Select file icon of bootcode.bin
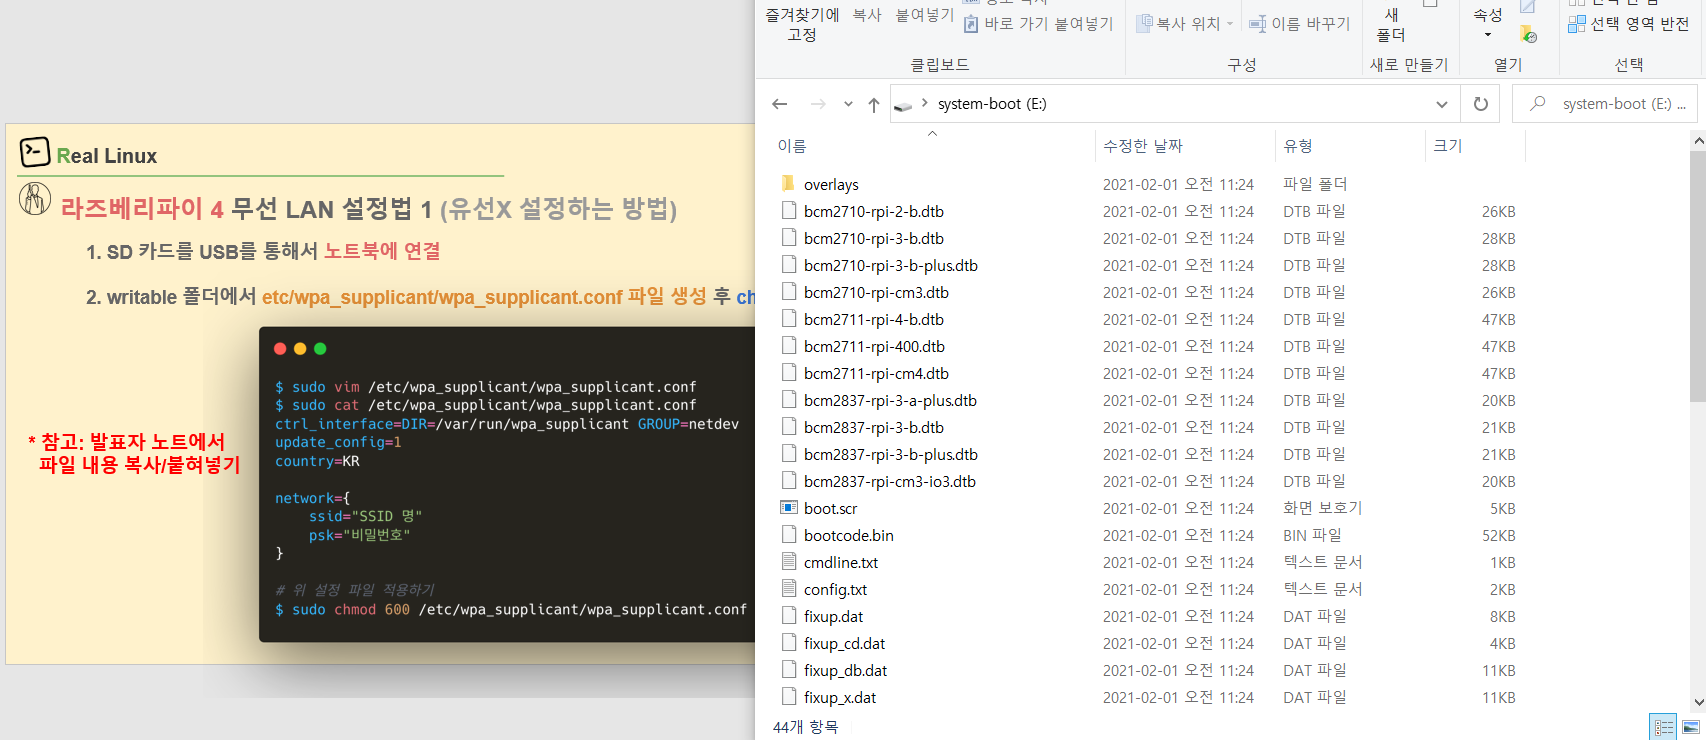This screenshot has width=1706, height=740. coord(788,535)
